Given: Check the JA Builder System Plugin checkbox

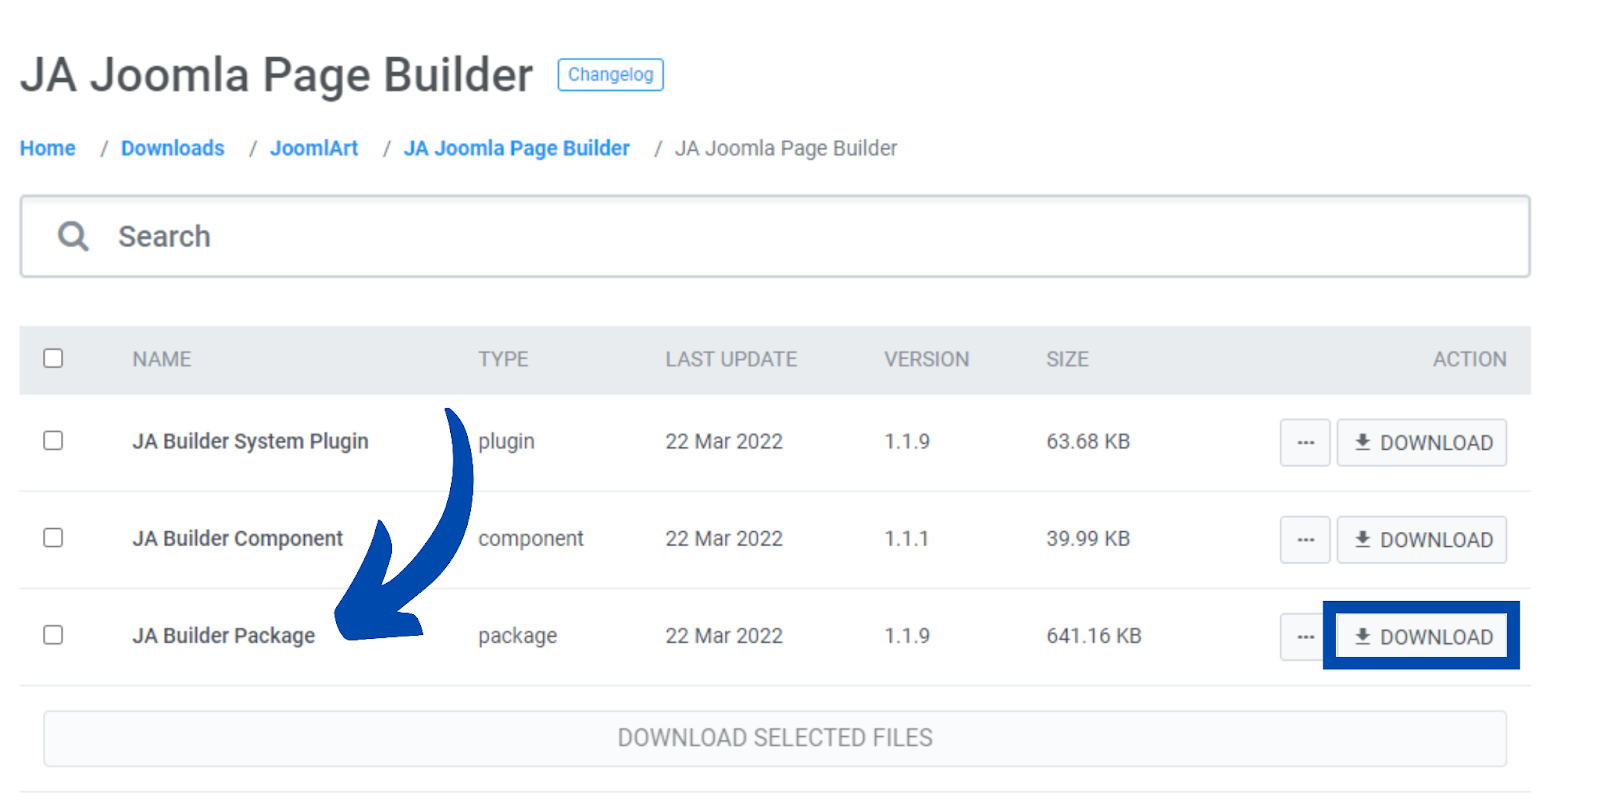Looking at the screenshot, I should (53, 440).
